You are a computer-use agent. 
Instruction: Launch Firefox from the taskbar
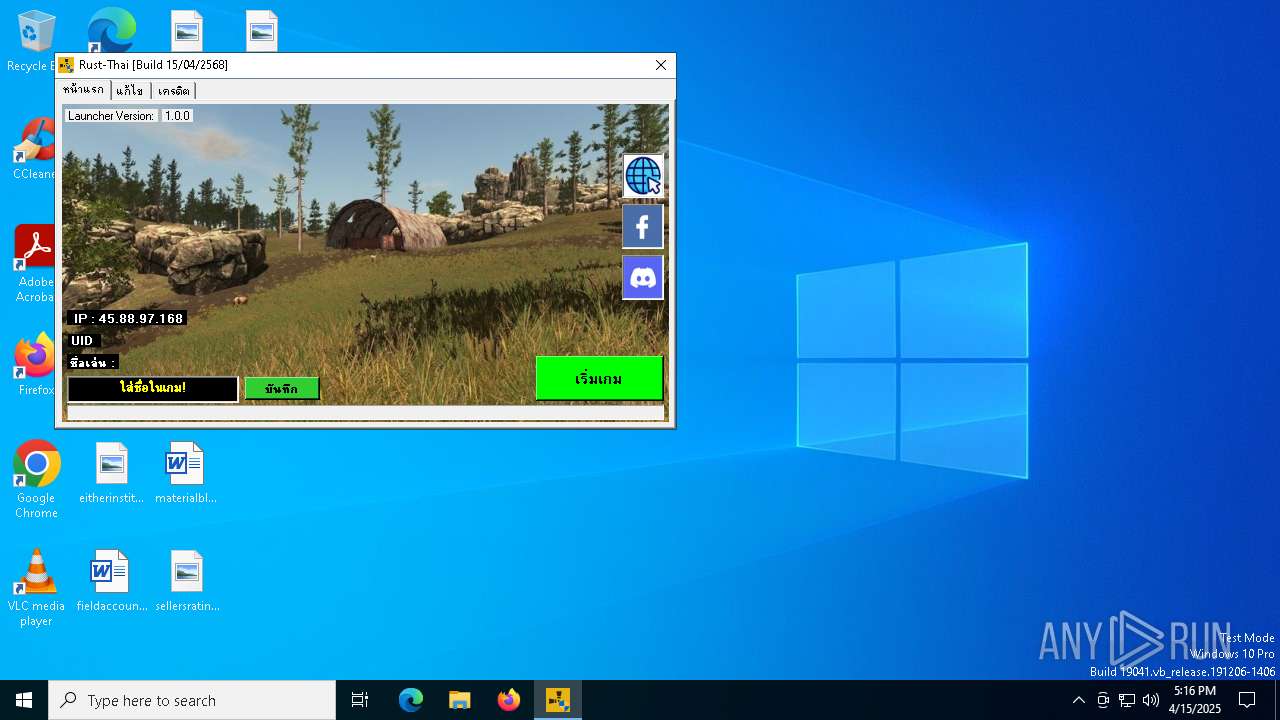pos(509,700)
